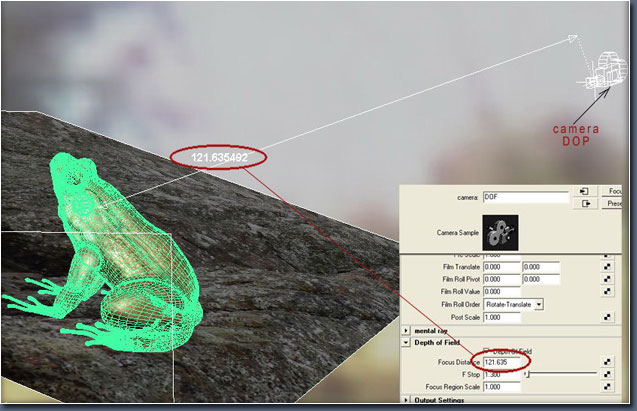Click the map button beside Focus Distance

click(x=606, y=361)
